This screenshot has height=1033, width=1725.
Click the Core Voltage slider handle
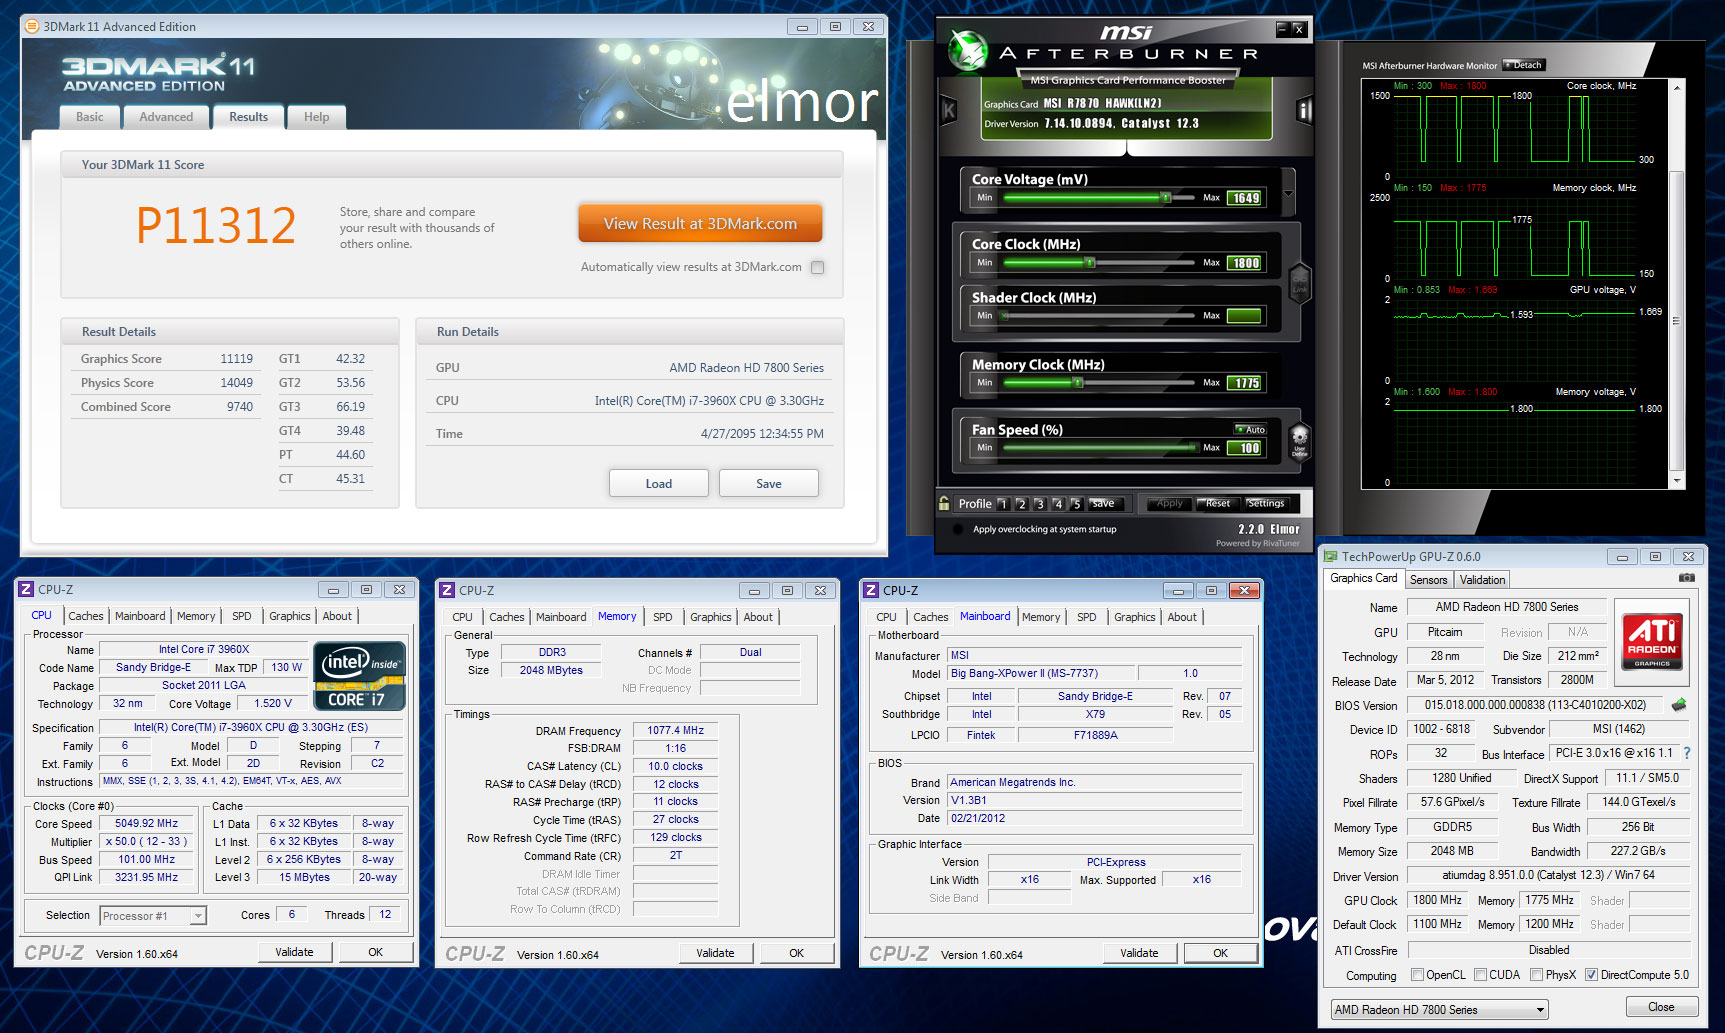(1166, 197)
